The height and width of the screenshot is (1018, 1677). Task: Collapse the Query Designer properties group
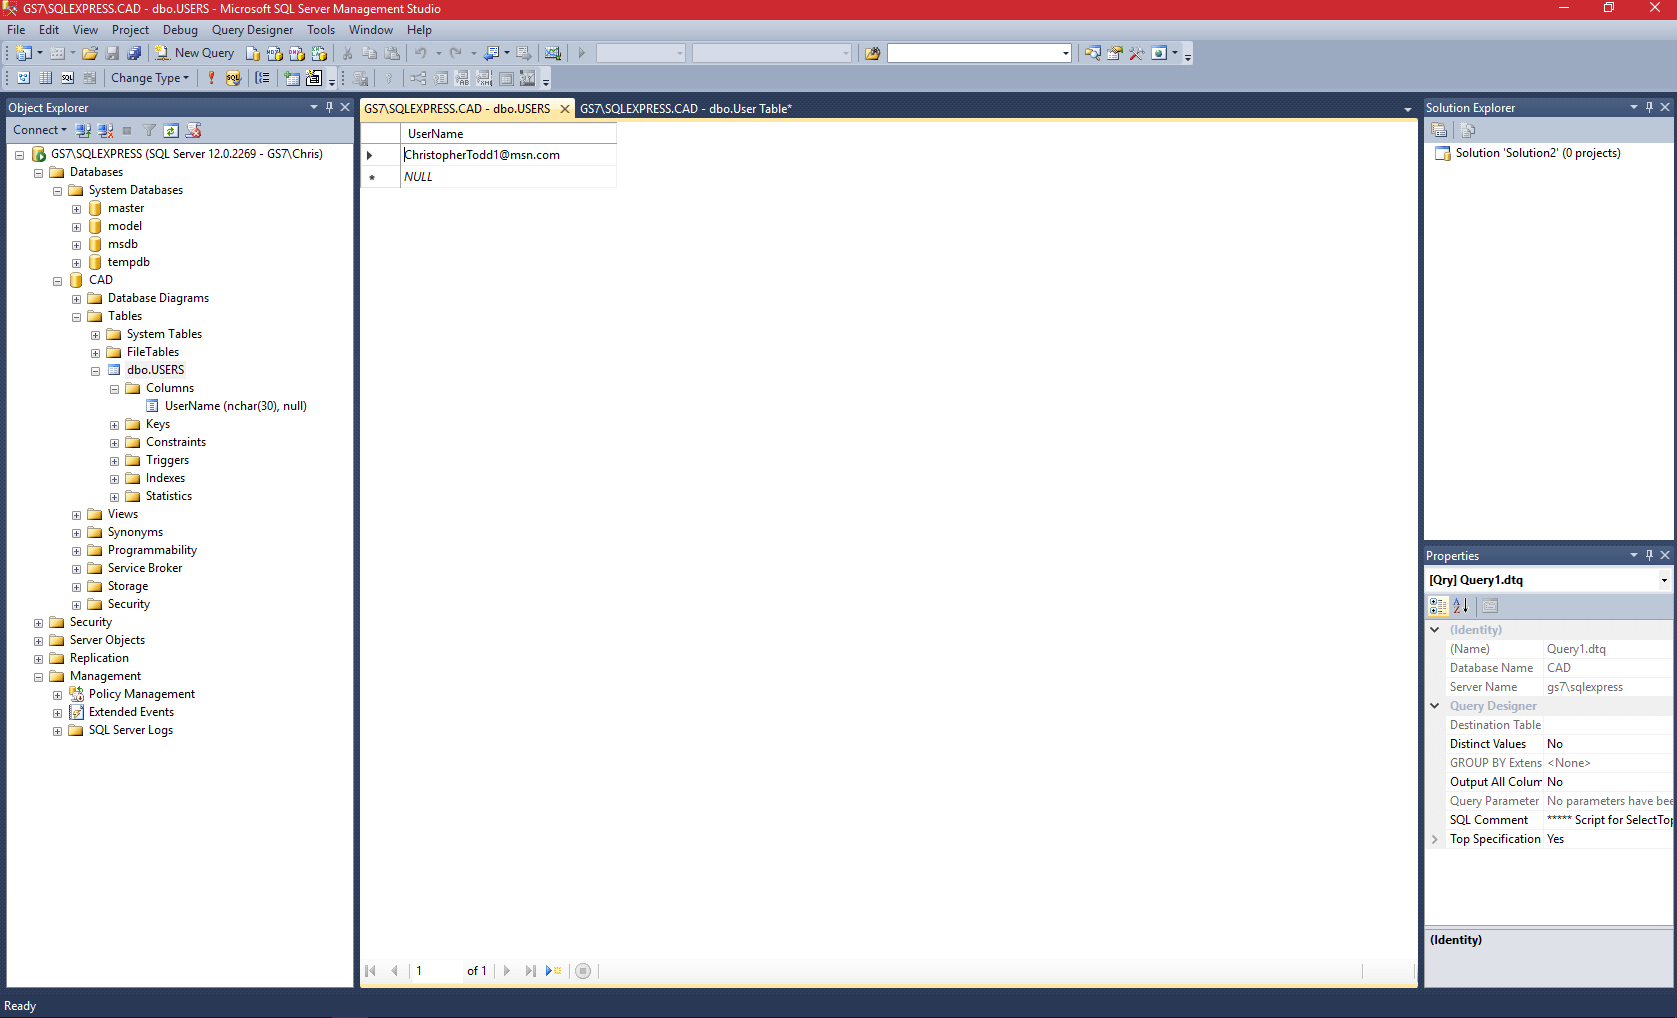(x=1435, y=706)
